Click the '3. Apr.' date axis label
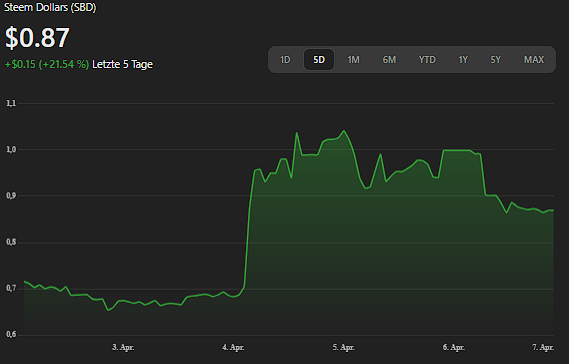569x364 pixels. [x=123, y=347]
